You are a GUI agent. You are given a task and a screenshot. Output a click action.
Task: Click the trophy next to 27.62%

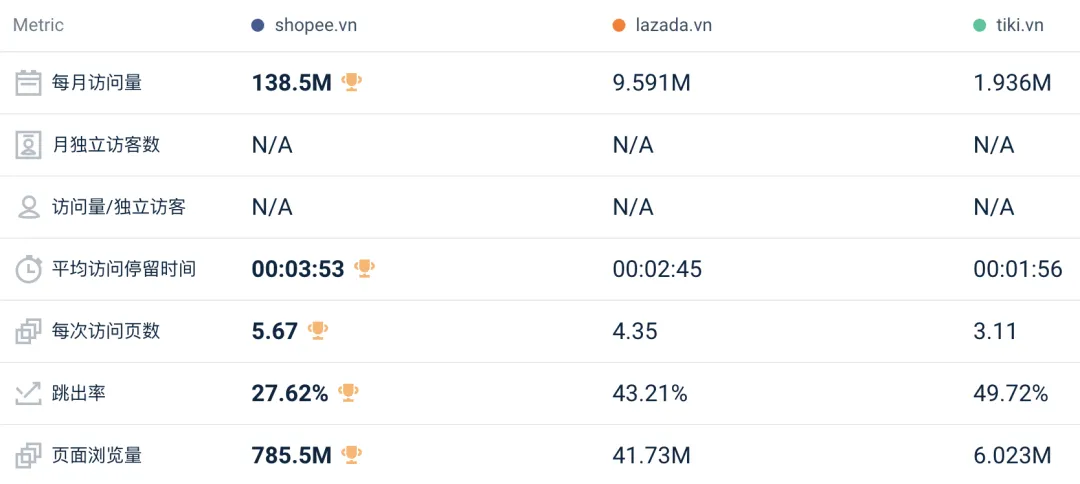[x=348, y=392]
